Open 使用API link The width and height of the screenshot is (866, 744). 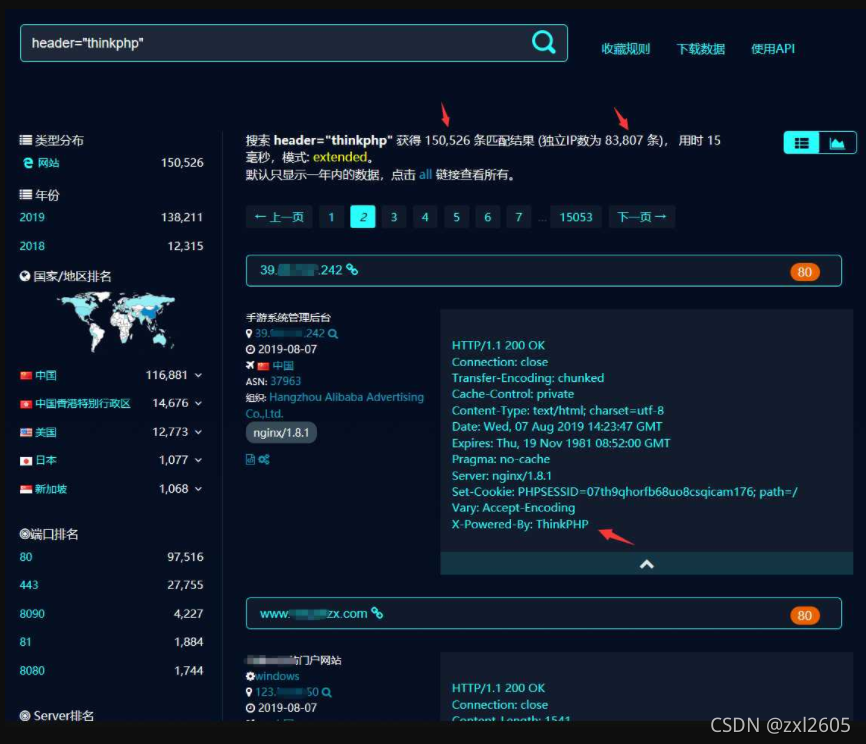point(773,49)
